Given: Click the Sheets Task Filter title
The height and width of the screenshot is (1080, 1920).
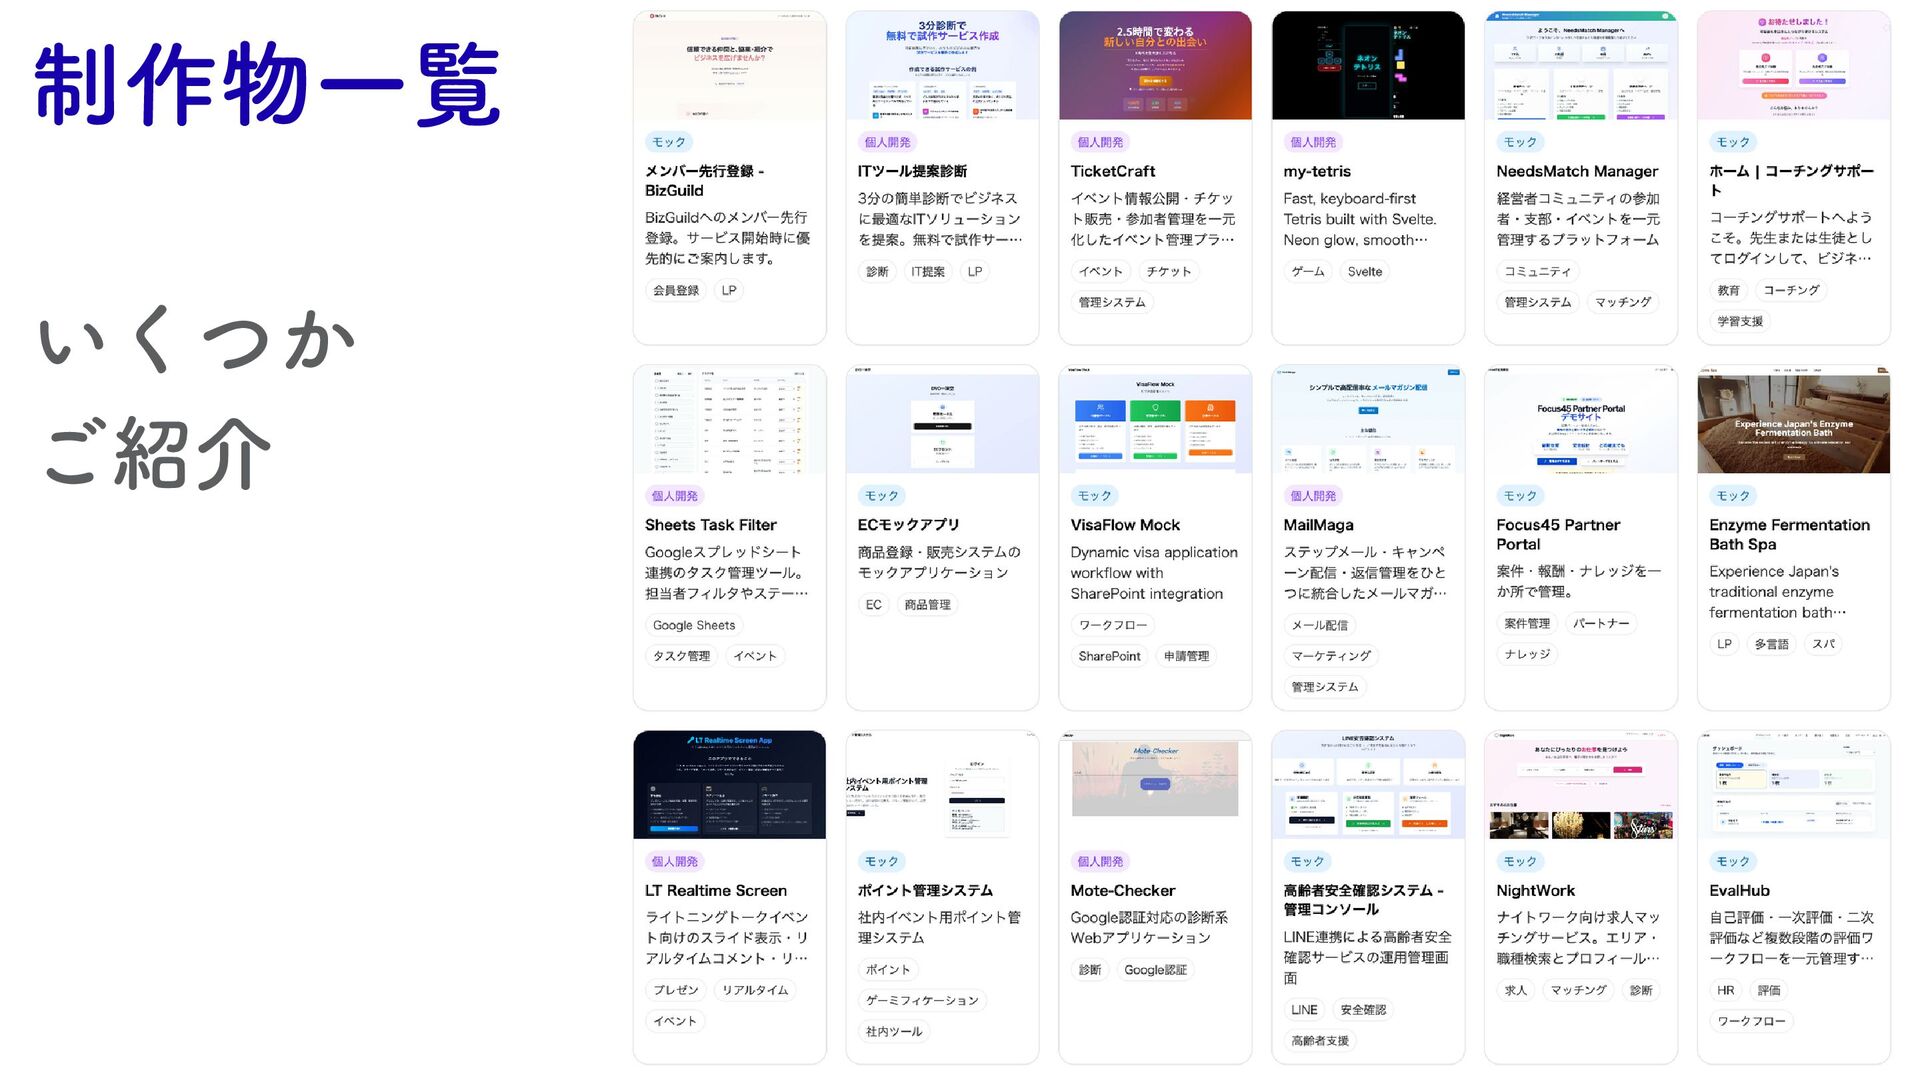Looking at the screenshot, I should pos(710,525).
